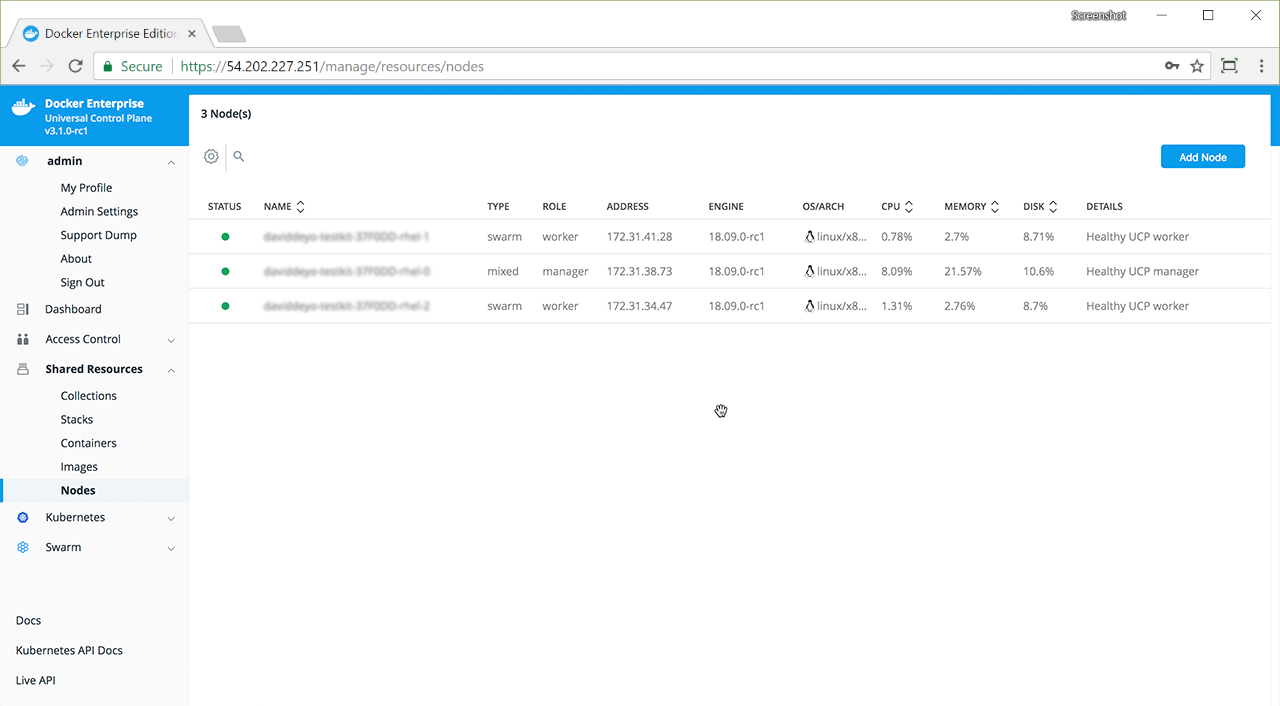Reload the page with refresh icon
Image resolution: width=1280 pixels, height=706 pixels.
[x=75, y=66]
